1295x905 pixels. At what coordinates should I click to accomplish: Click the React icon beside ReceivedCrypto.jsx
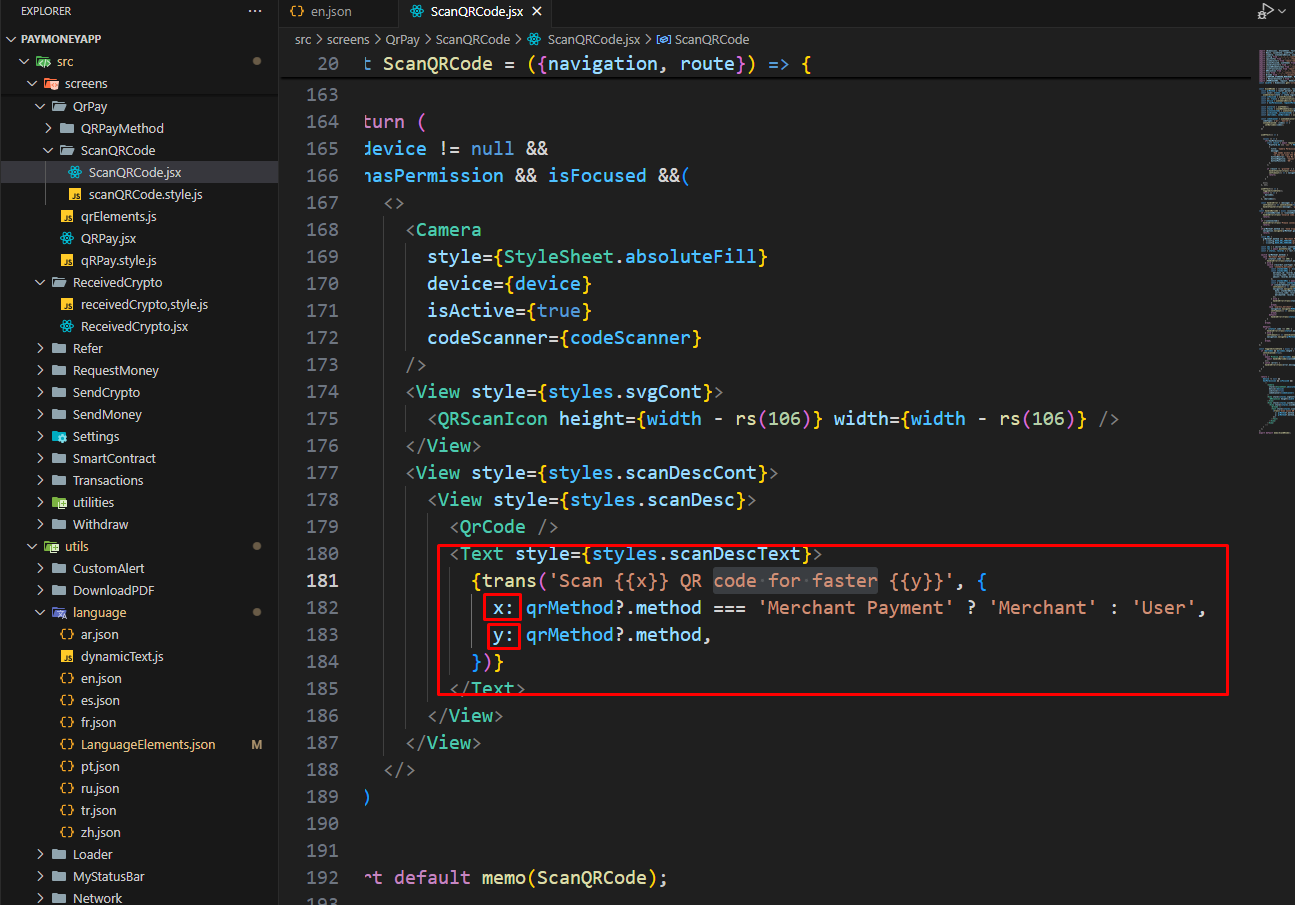pos(67,327)
